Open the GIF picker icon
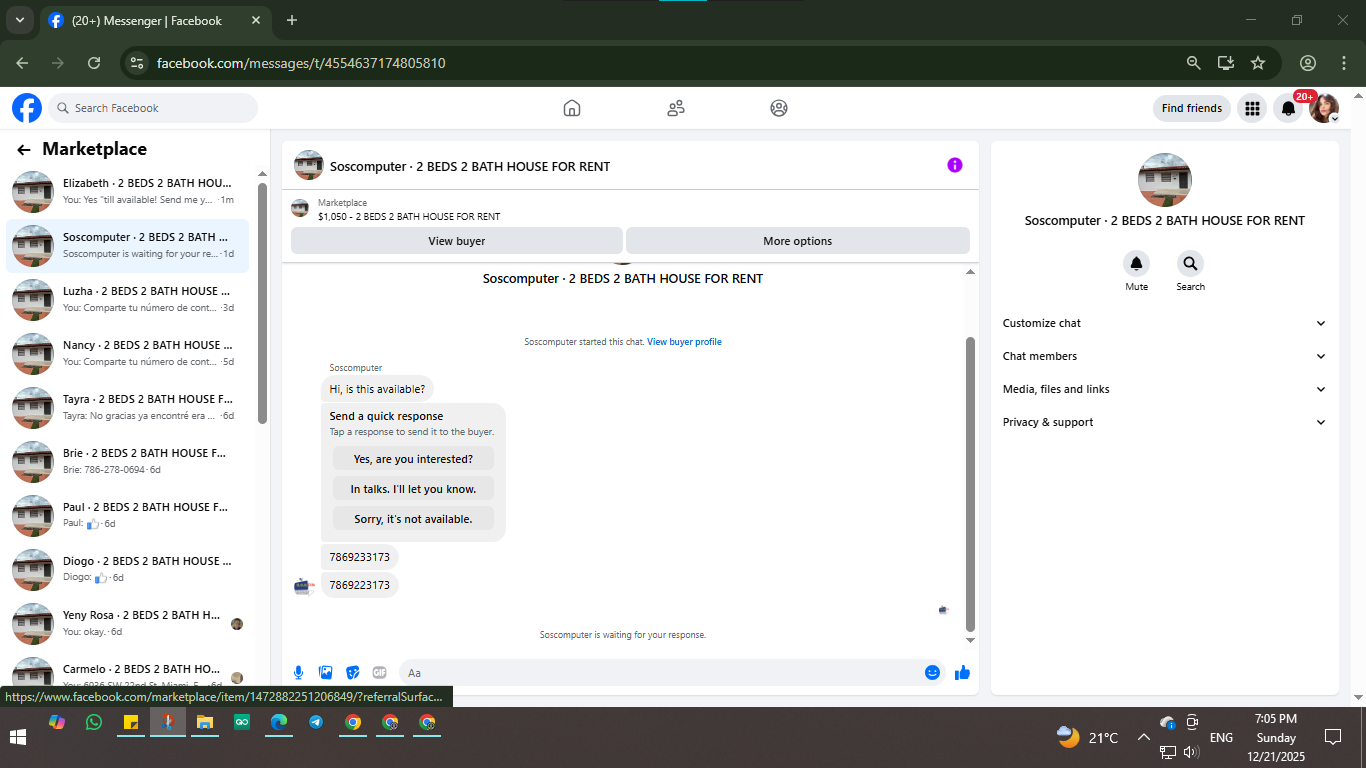 379,673
